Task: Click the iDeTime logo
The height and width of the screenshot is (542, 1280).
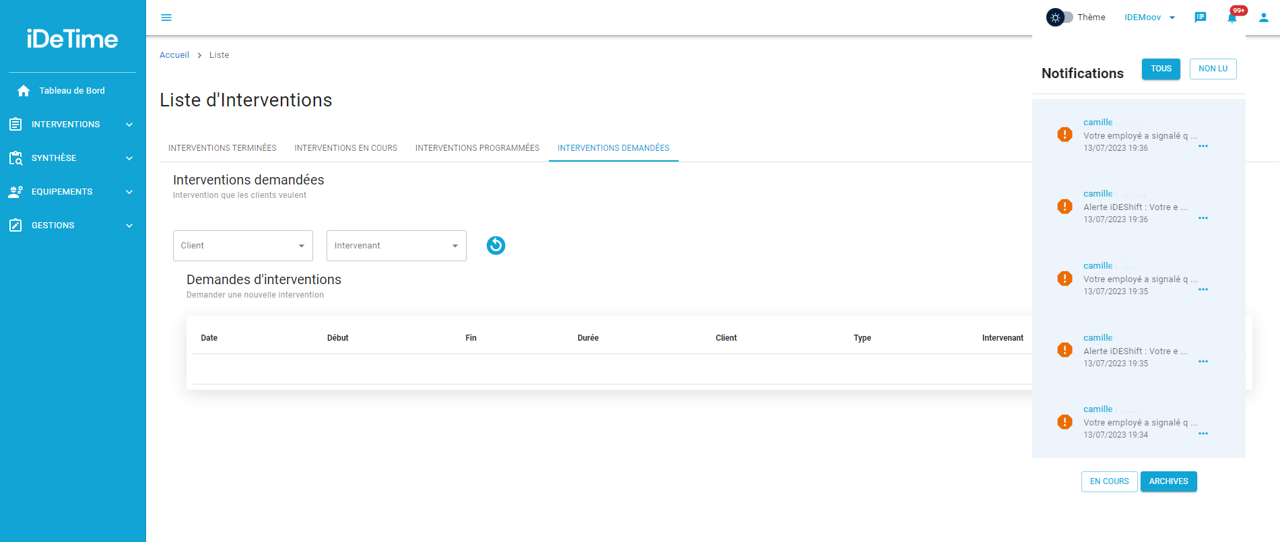Action: coord(72,39)
